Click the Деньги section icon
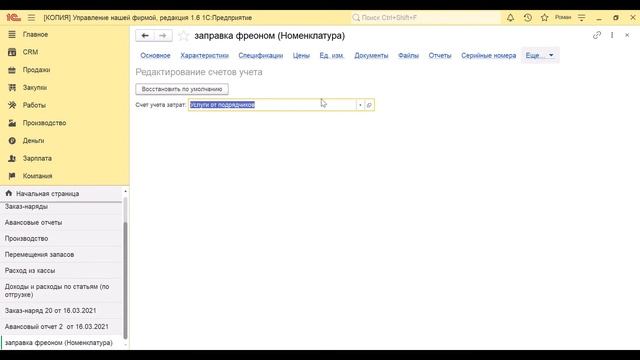This screenshot has height=360, width=640. pos(12,140)
